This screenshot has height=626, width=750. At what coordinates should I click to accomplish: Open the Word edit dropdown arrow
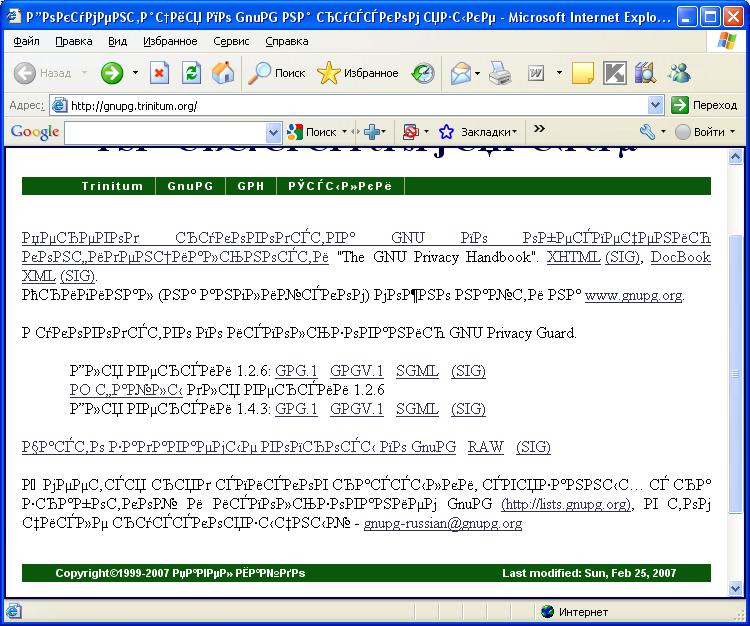point(559,73)
